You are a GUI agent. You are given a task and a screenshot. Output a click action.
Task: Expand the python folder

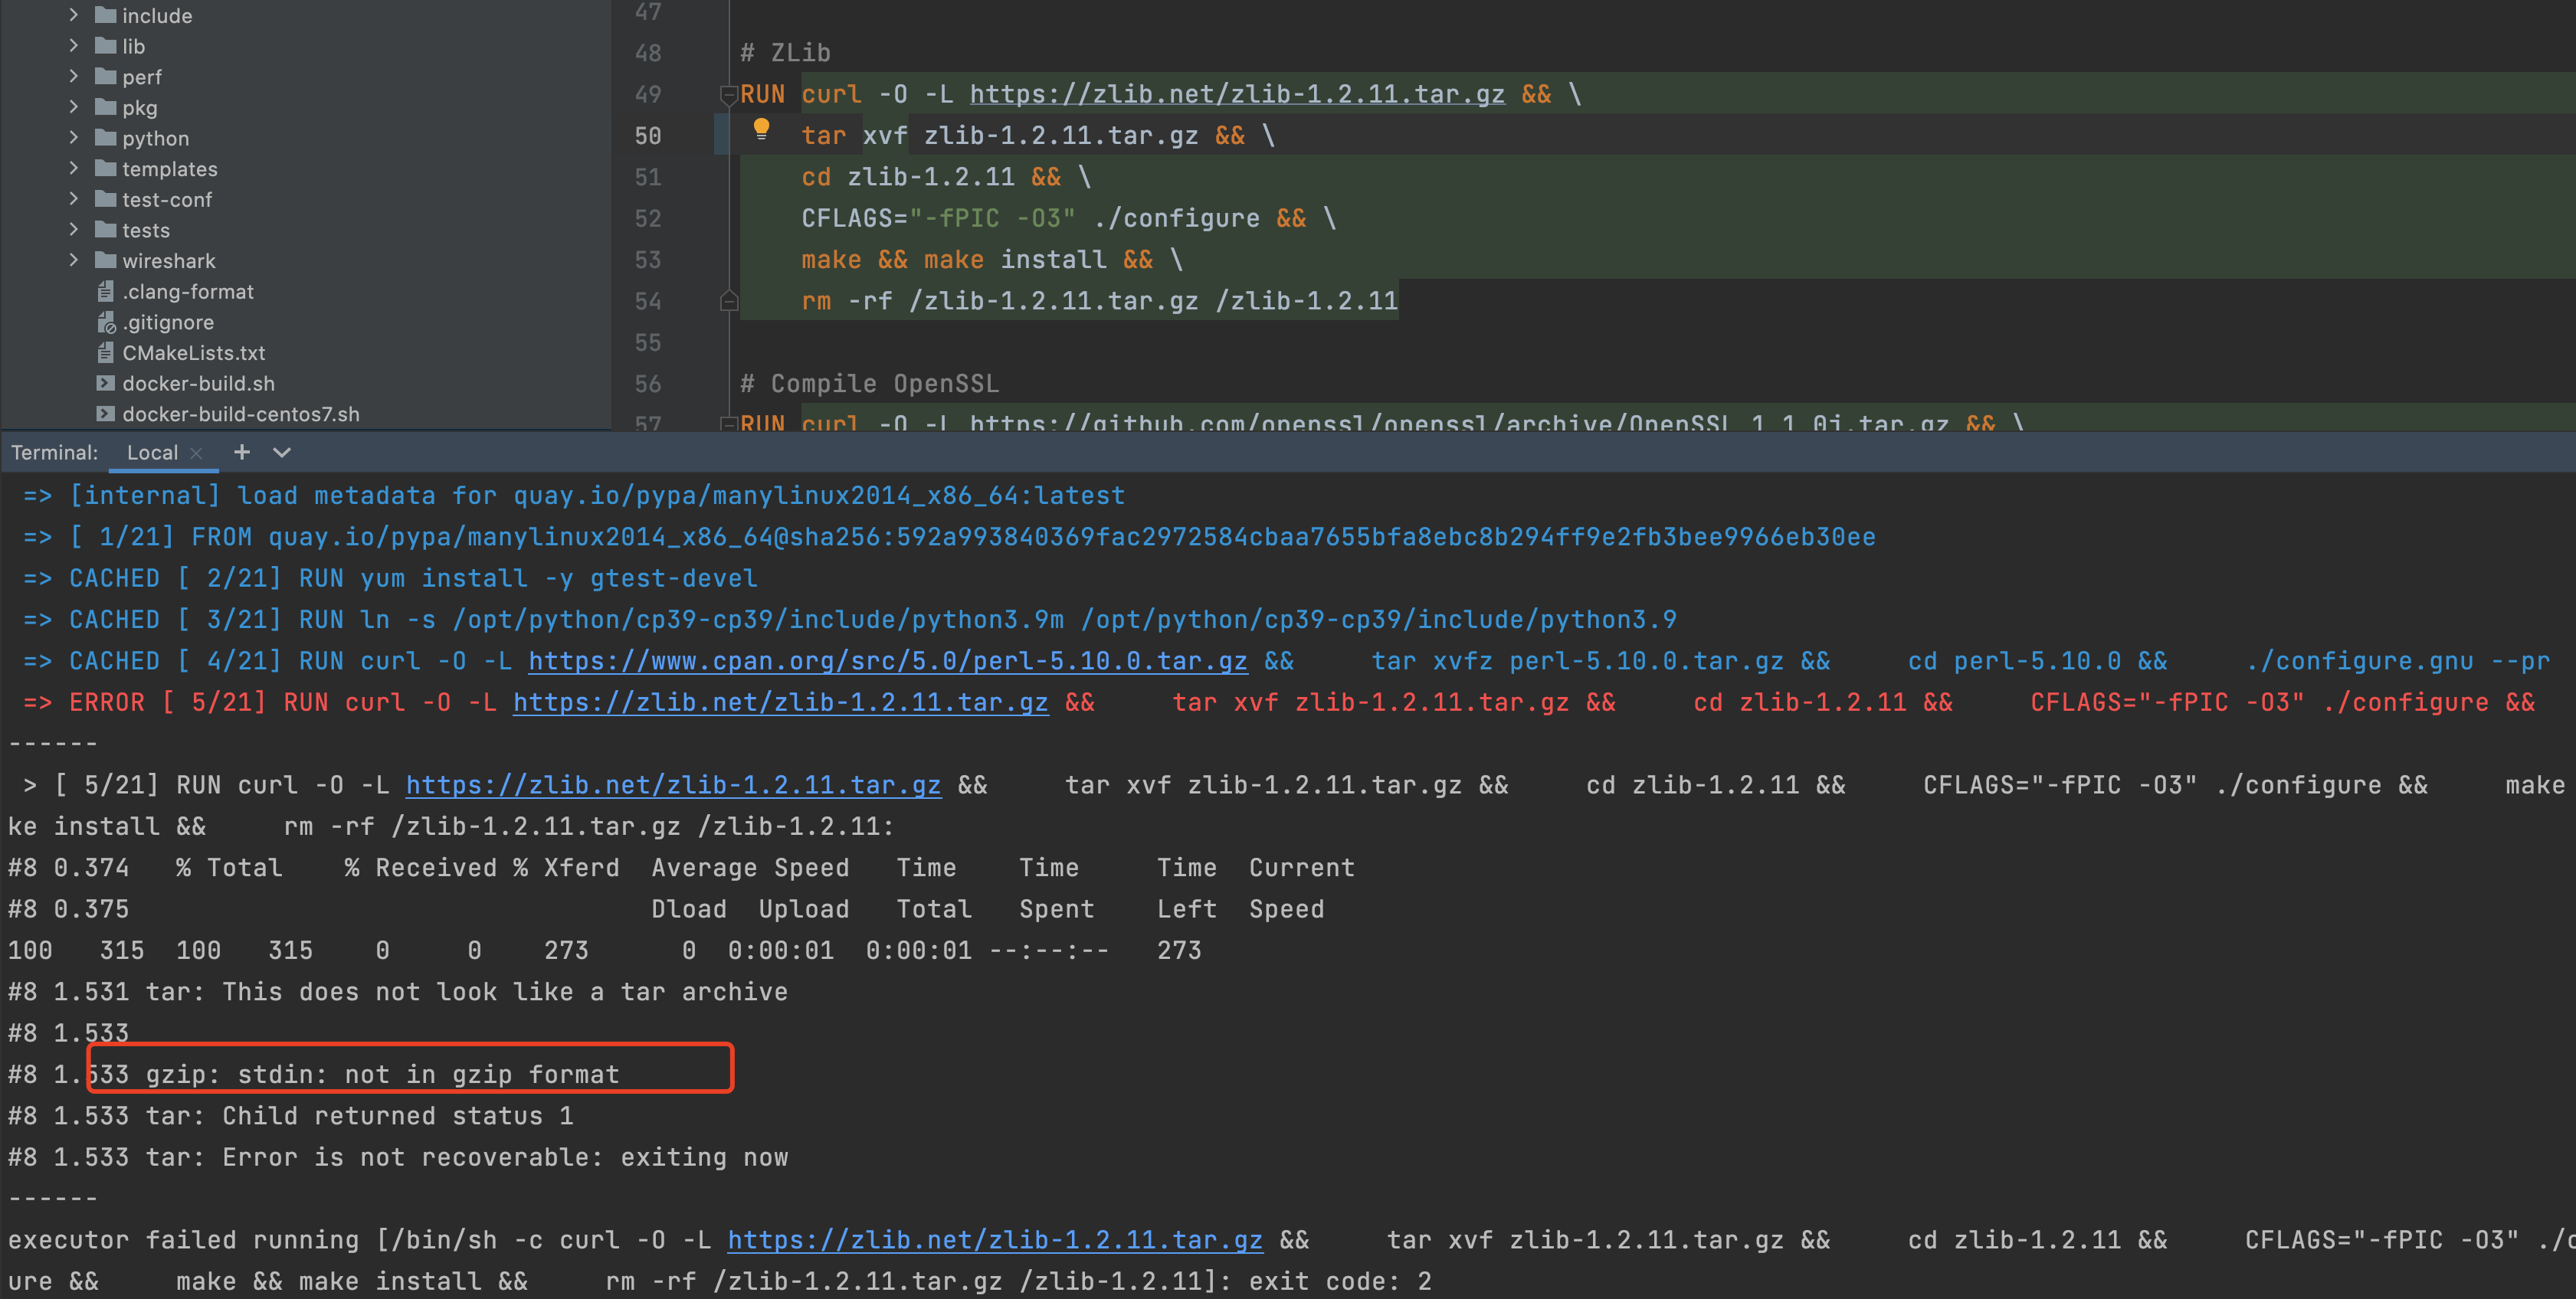pos(74,137)
